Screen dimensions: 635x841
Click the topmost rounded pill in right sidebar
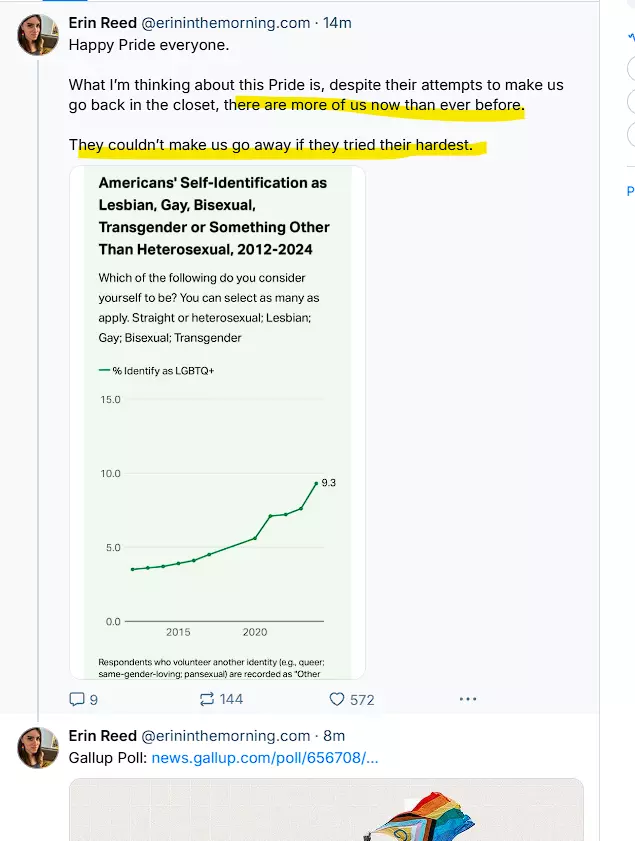(630, 70)
